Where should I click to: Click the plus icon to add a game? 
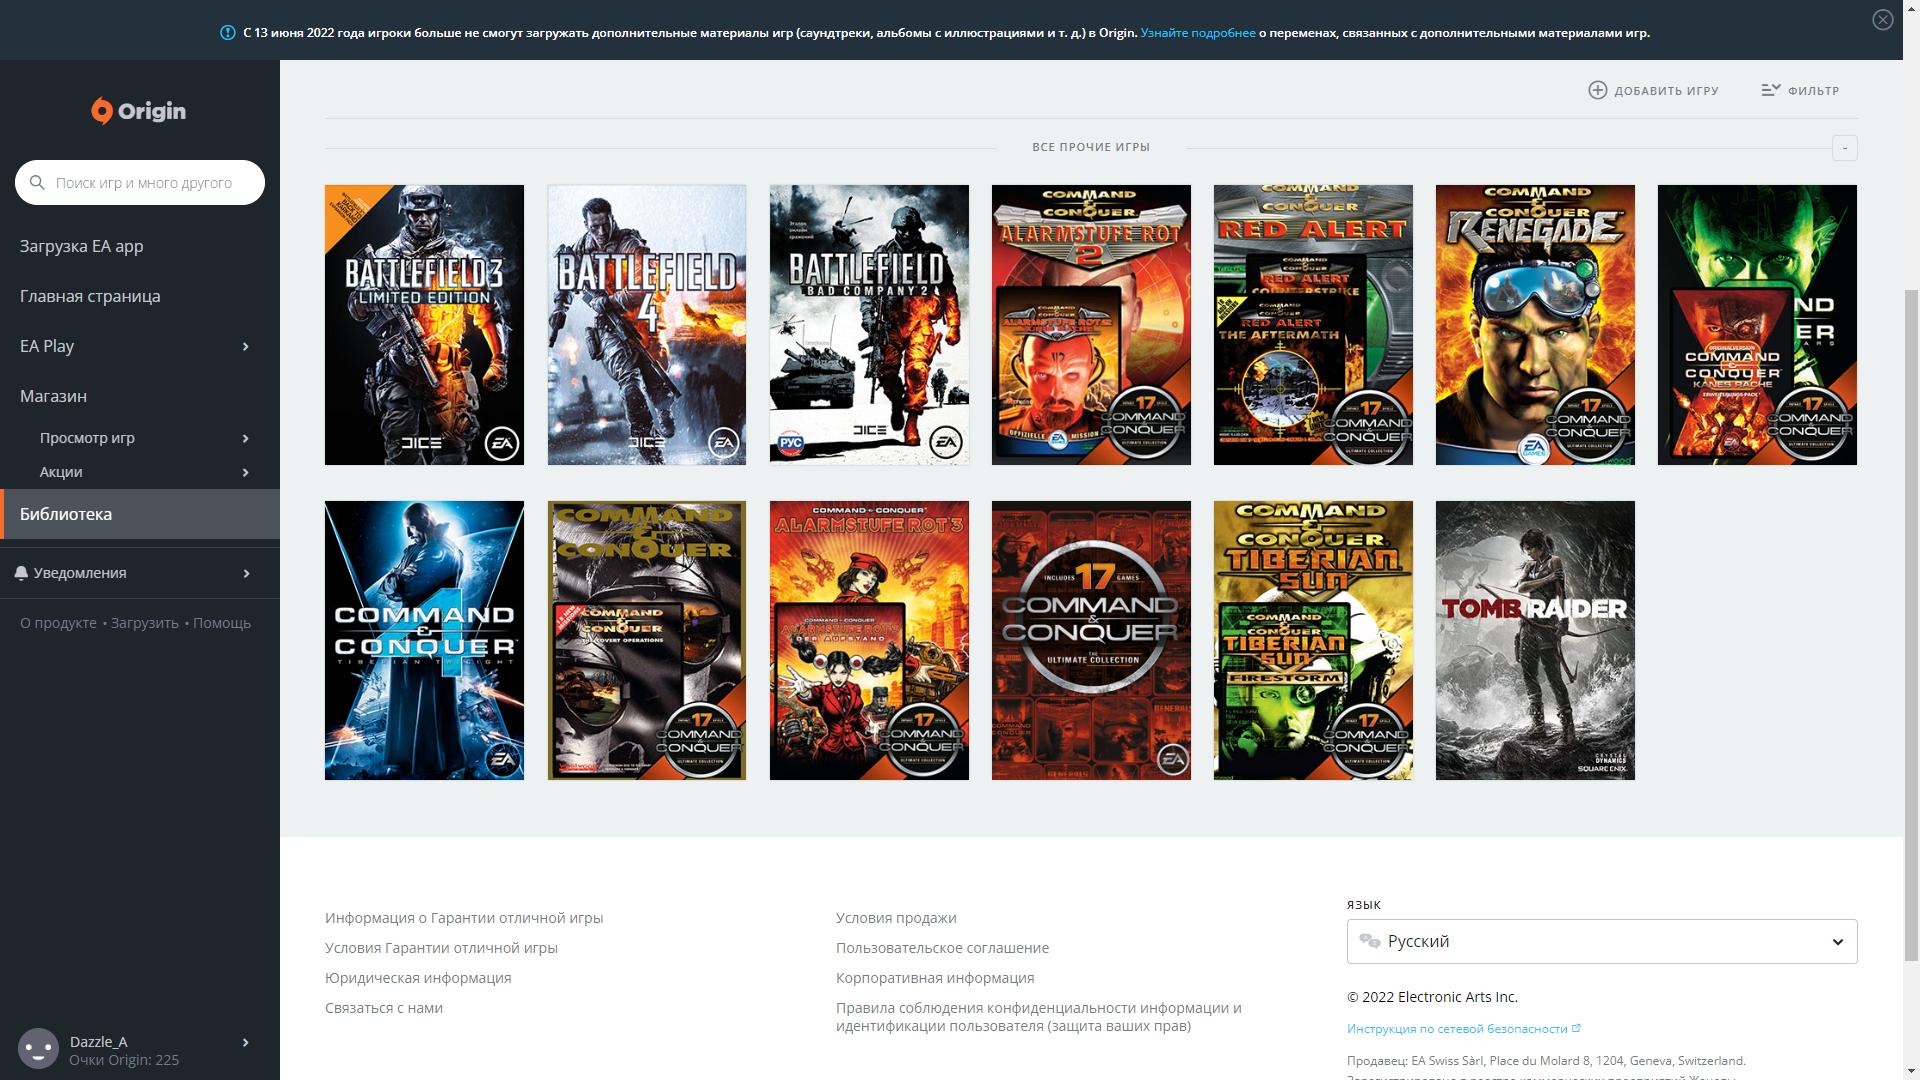coord(1597,90)
